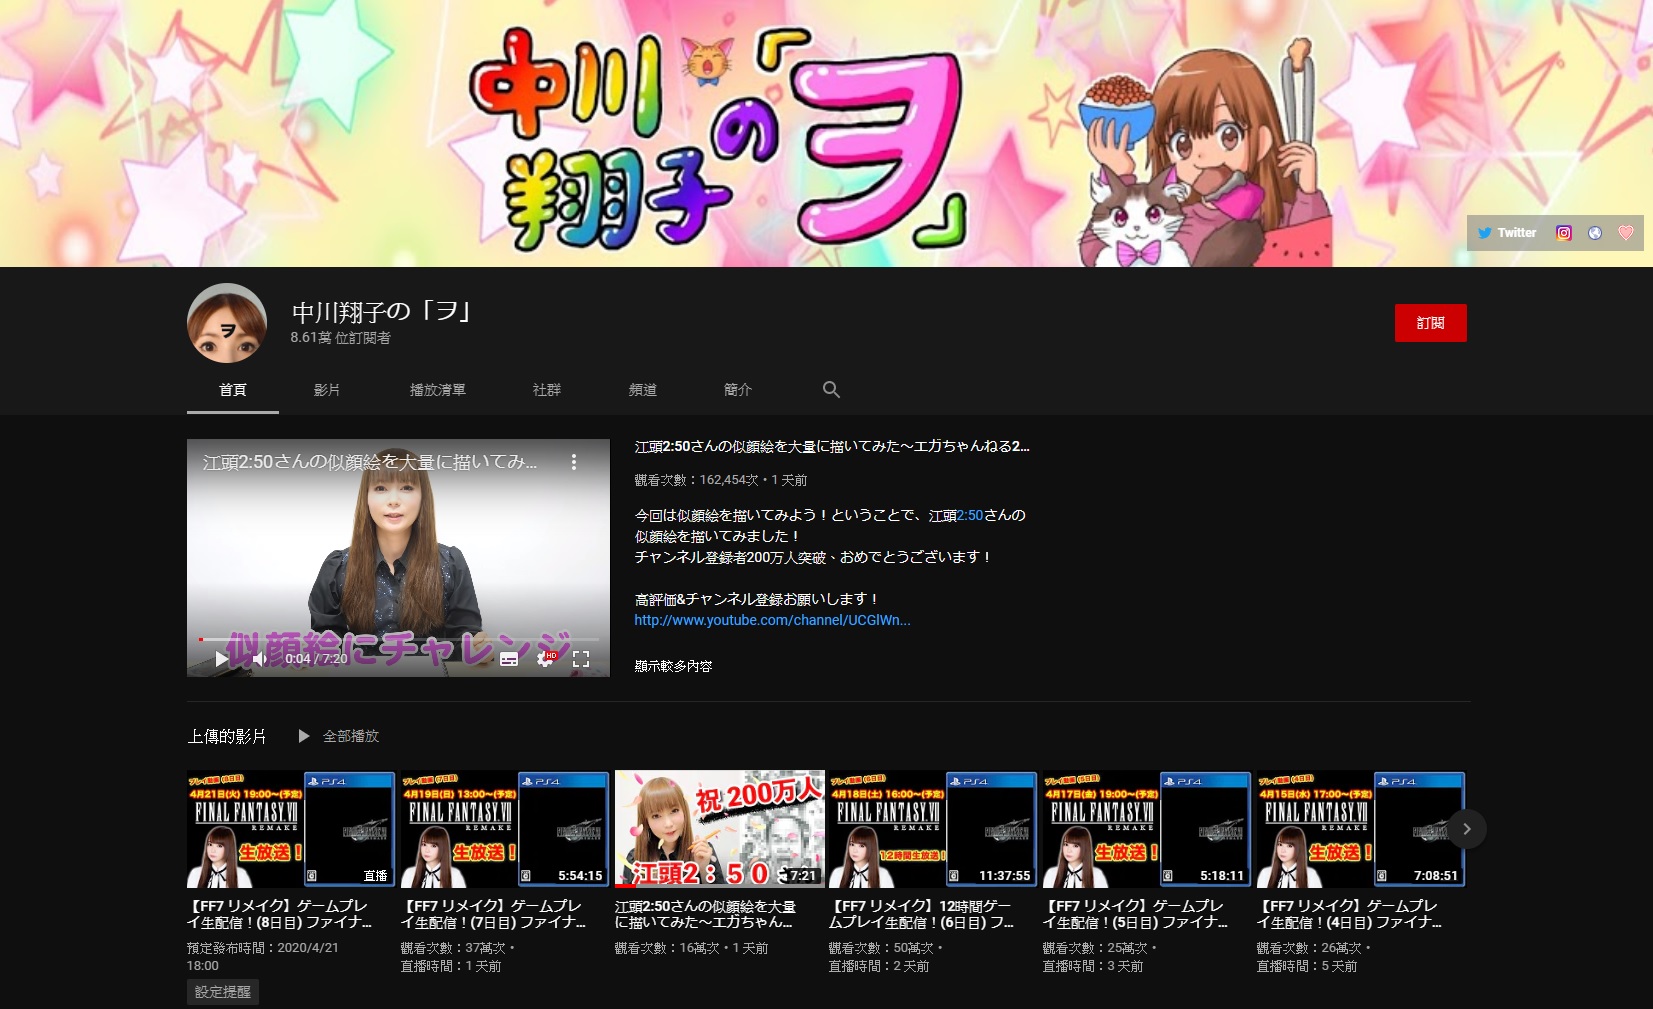This screenshot has width=1653, height=1009.
Task: Click the pink heart icon in the banner
Action: click(1626, 233)
